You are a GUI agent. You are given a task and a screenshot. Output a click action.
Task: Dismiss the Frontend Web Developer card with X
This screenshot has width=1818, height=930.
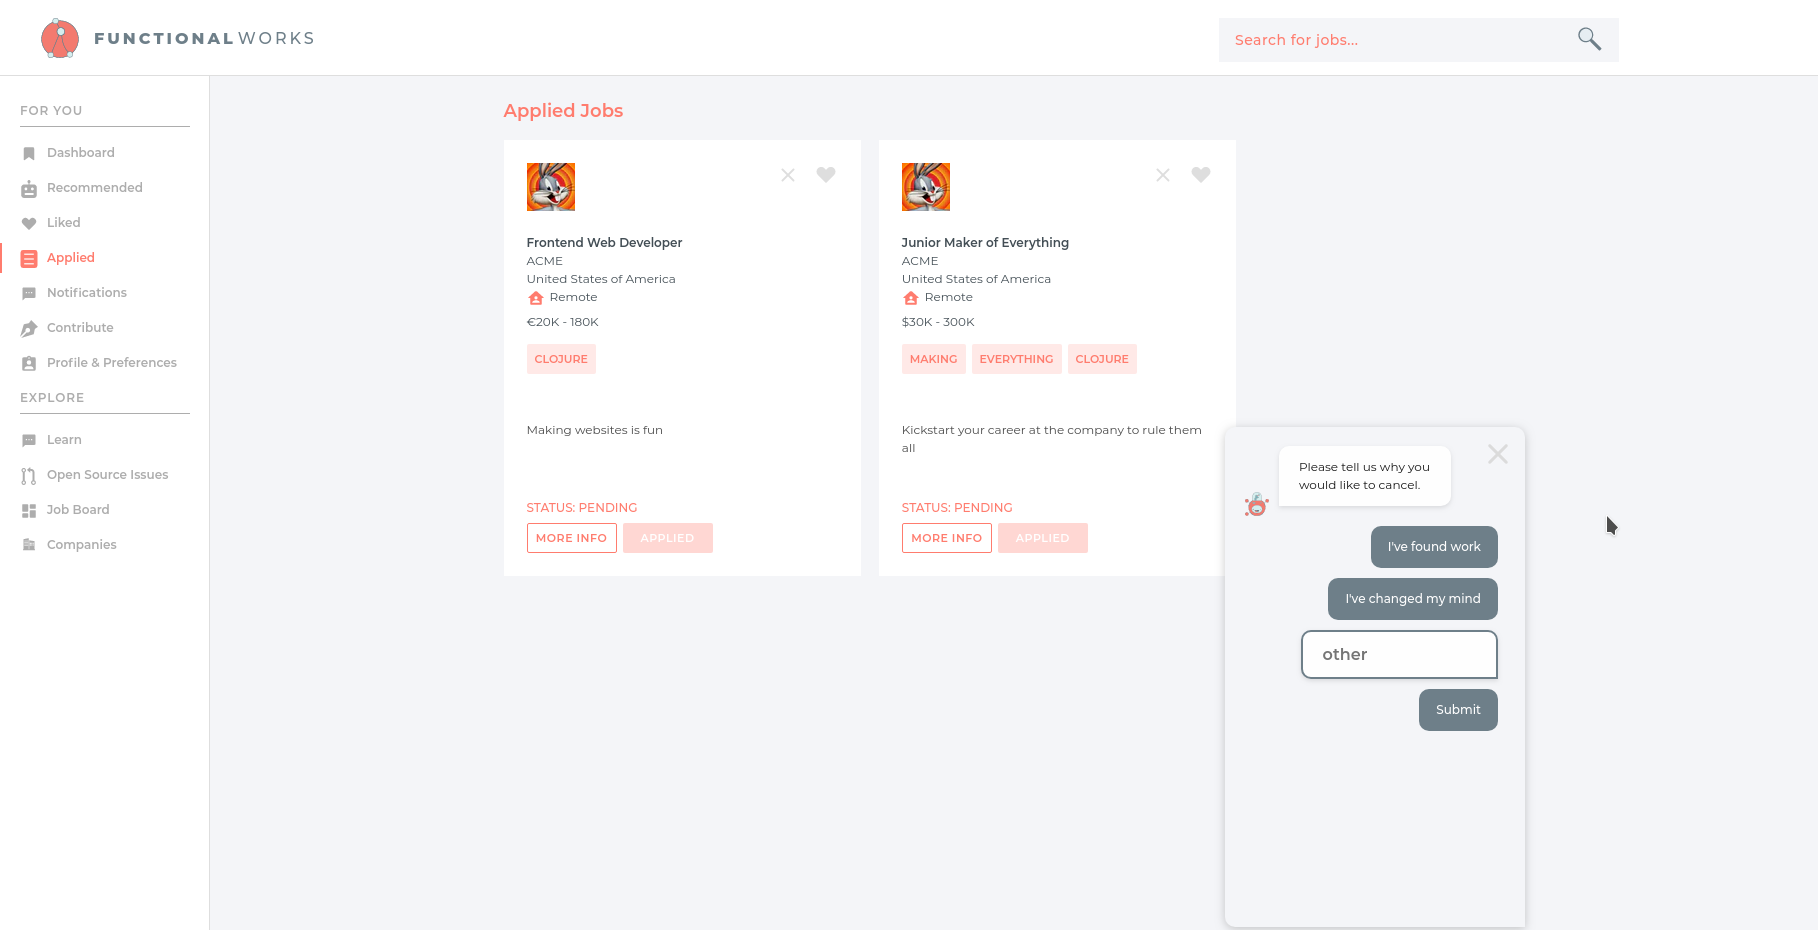pos(788,175)
